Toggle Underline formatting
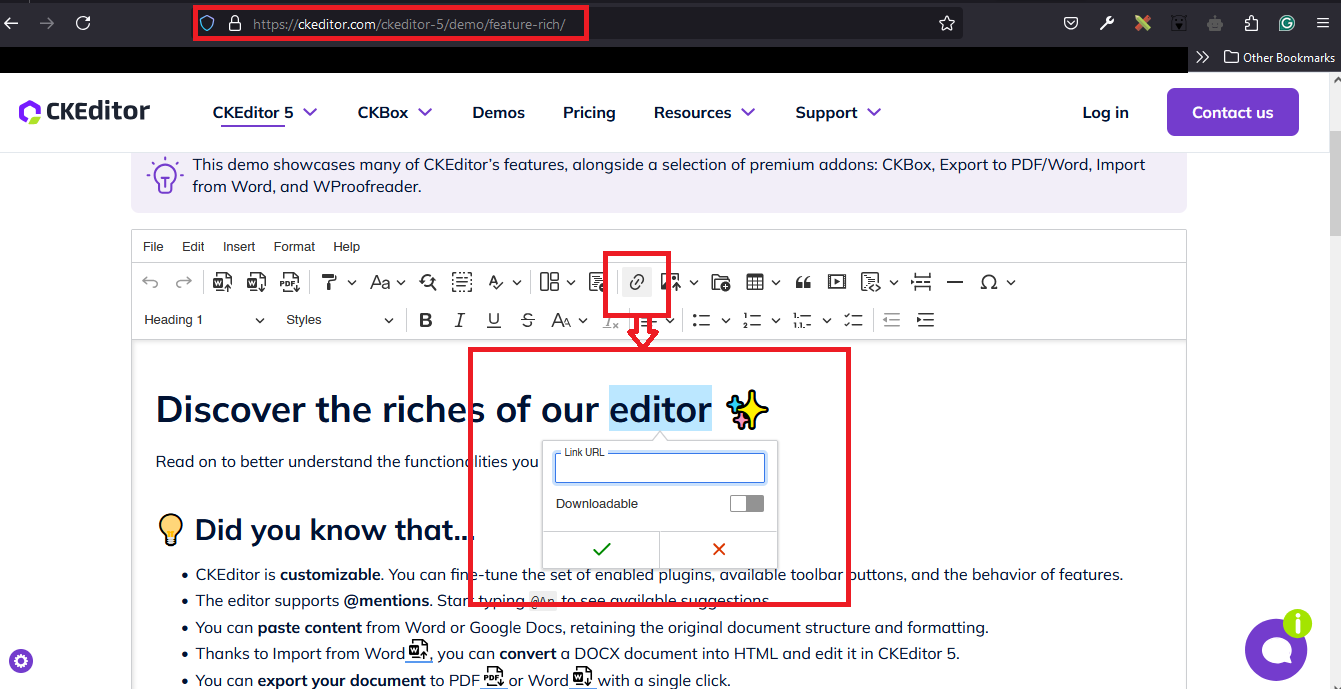This screenshot has height=689, width=1341. [x=494, y=320]
